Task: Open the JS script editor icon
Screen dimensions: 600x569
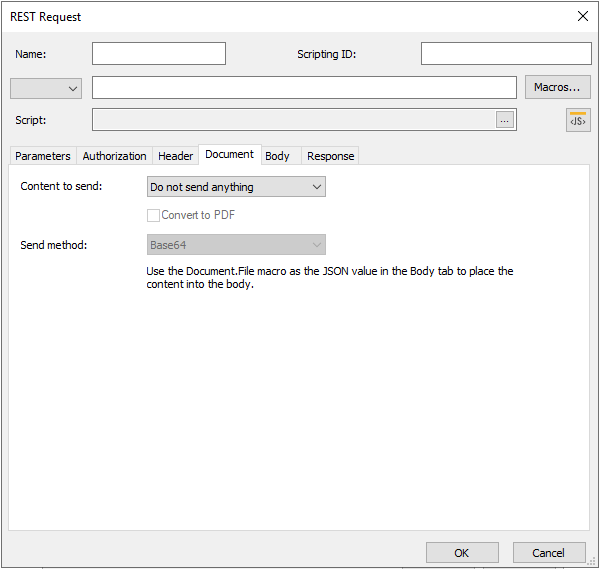Action: (578, 120)
